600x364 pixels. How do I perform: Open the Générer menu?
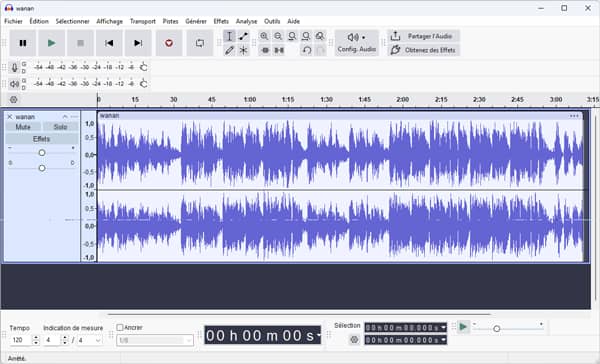click(x=196, y=21)
